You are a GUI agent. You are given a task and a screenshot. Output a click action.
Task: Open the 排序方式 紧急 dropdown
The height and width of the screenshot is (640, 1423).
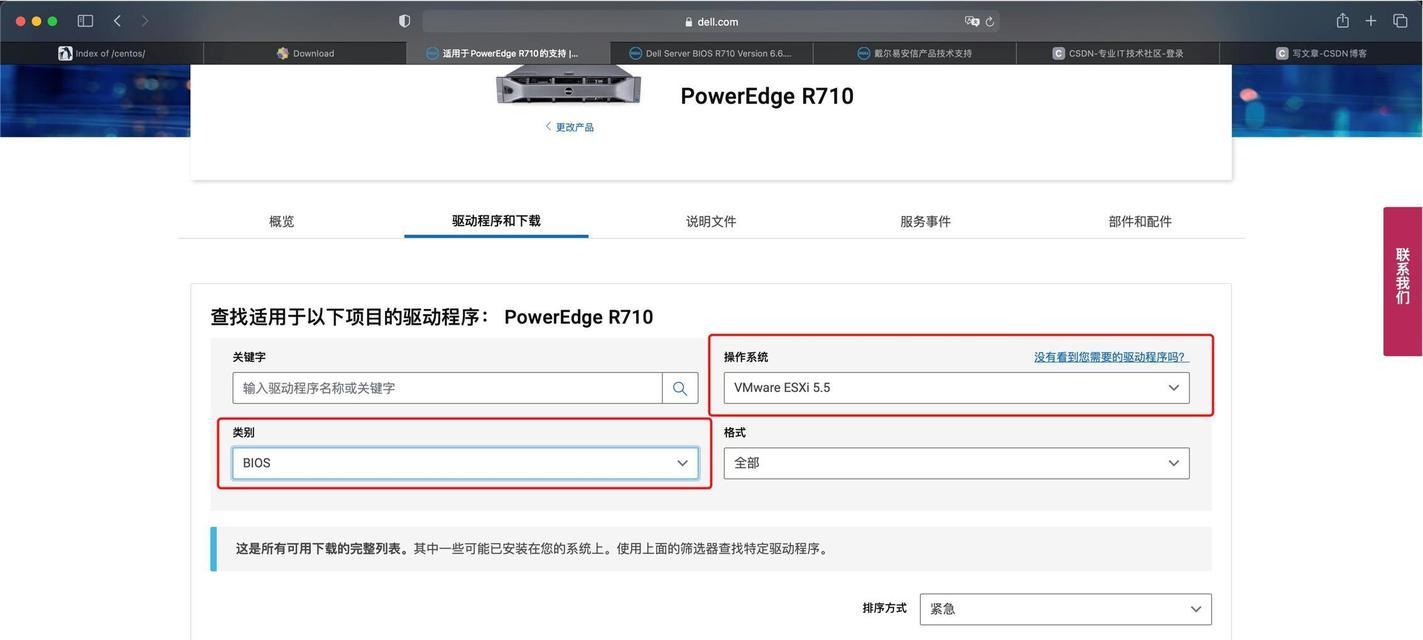pyautogui.click(x=1066, y=609)
